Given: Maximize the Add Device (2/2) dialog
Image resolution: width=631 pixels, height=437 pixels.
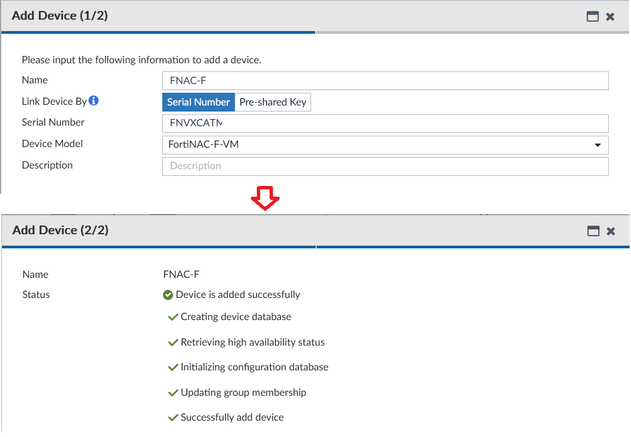Looking at the screenshot, I should [592, 231].
